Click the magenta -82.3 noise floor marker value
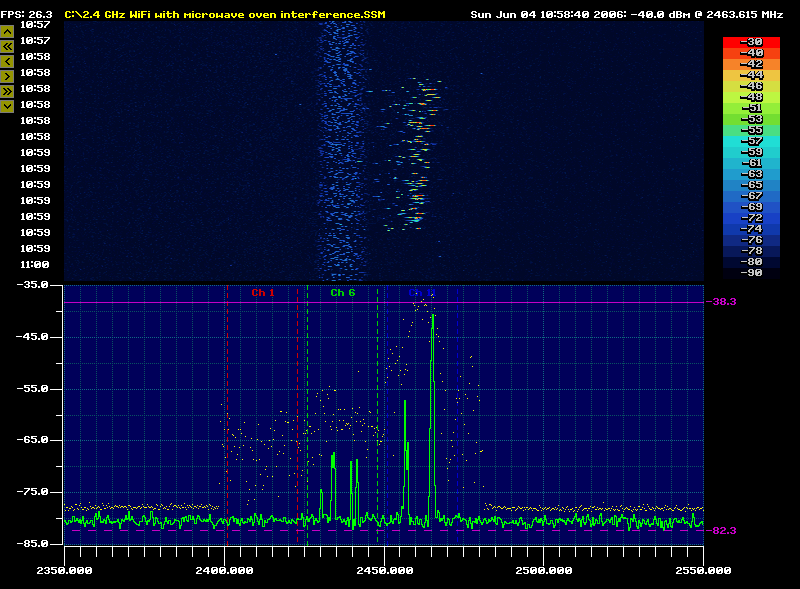The width and height of the screenshot is (800, 589). [721, 531]
